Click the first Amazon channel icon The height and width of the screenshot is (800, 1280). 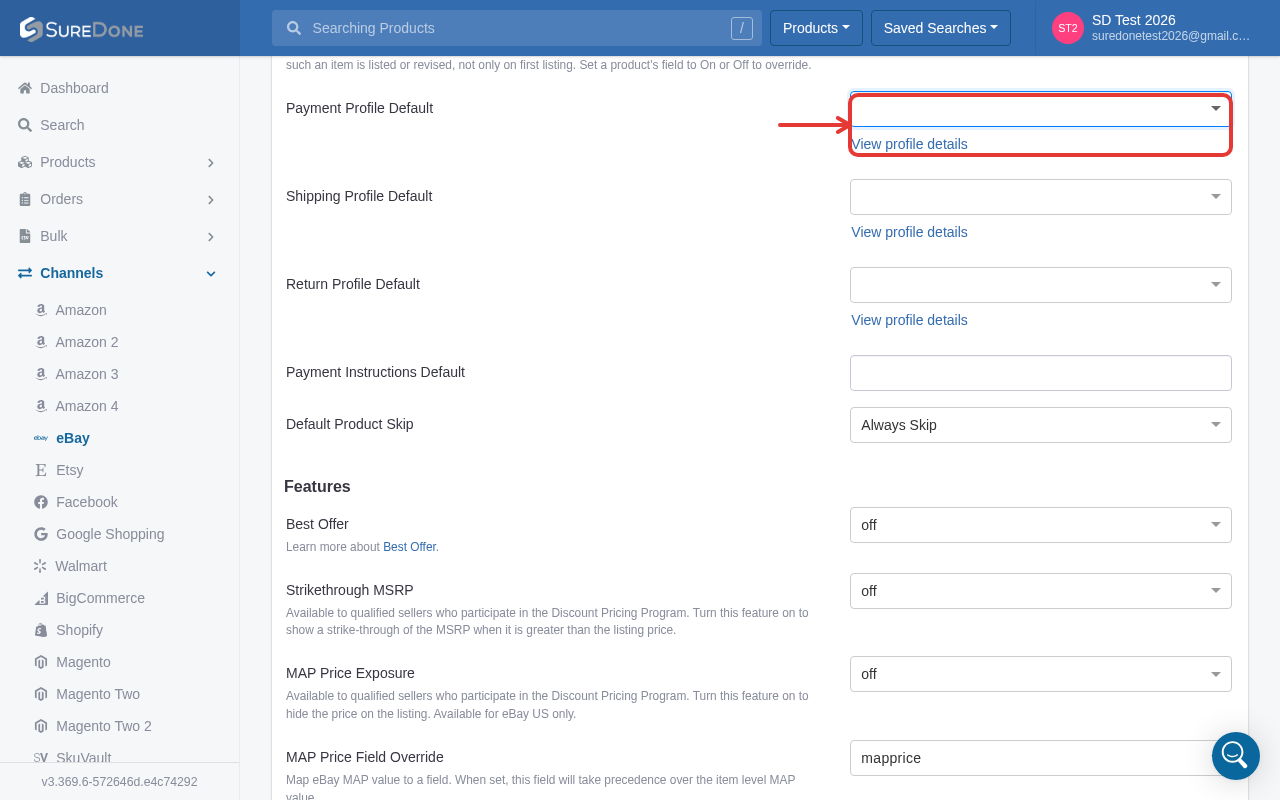[41, 310]
